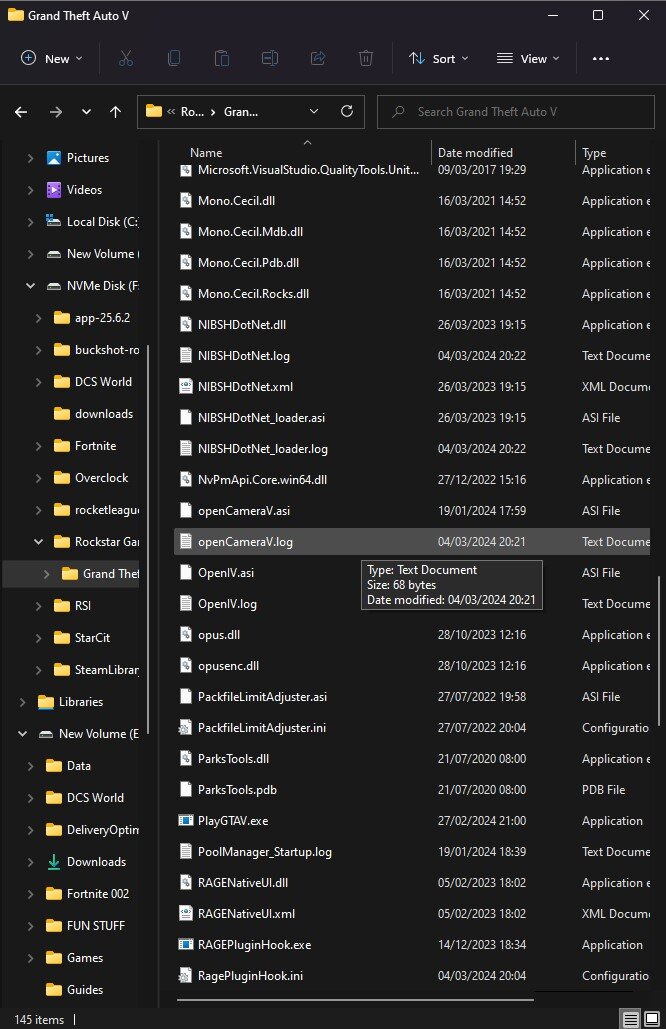This screenshot has width=666, height=1029.
Task: Switch to large thumbnails view icon
Action: point(652,1019)
